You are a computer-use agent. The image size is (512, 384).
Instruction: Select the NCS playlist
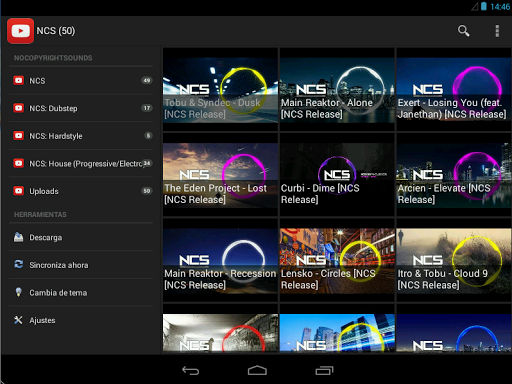pos(81,81)
